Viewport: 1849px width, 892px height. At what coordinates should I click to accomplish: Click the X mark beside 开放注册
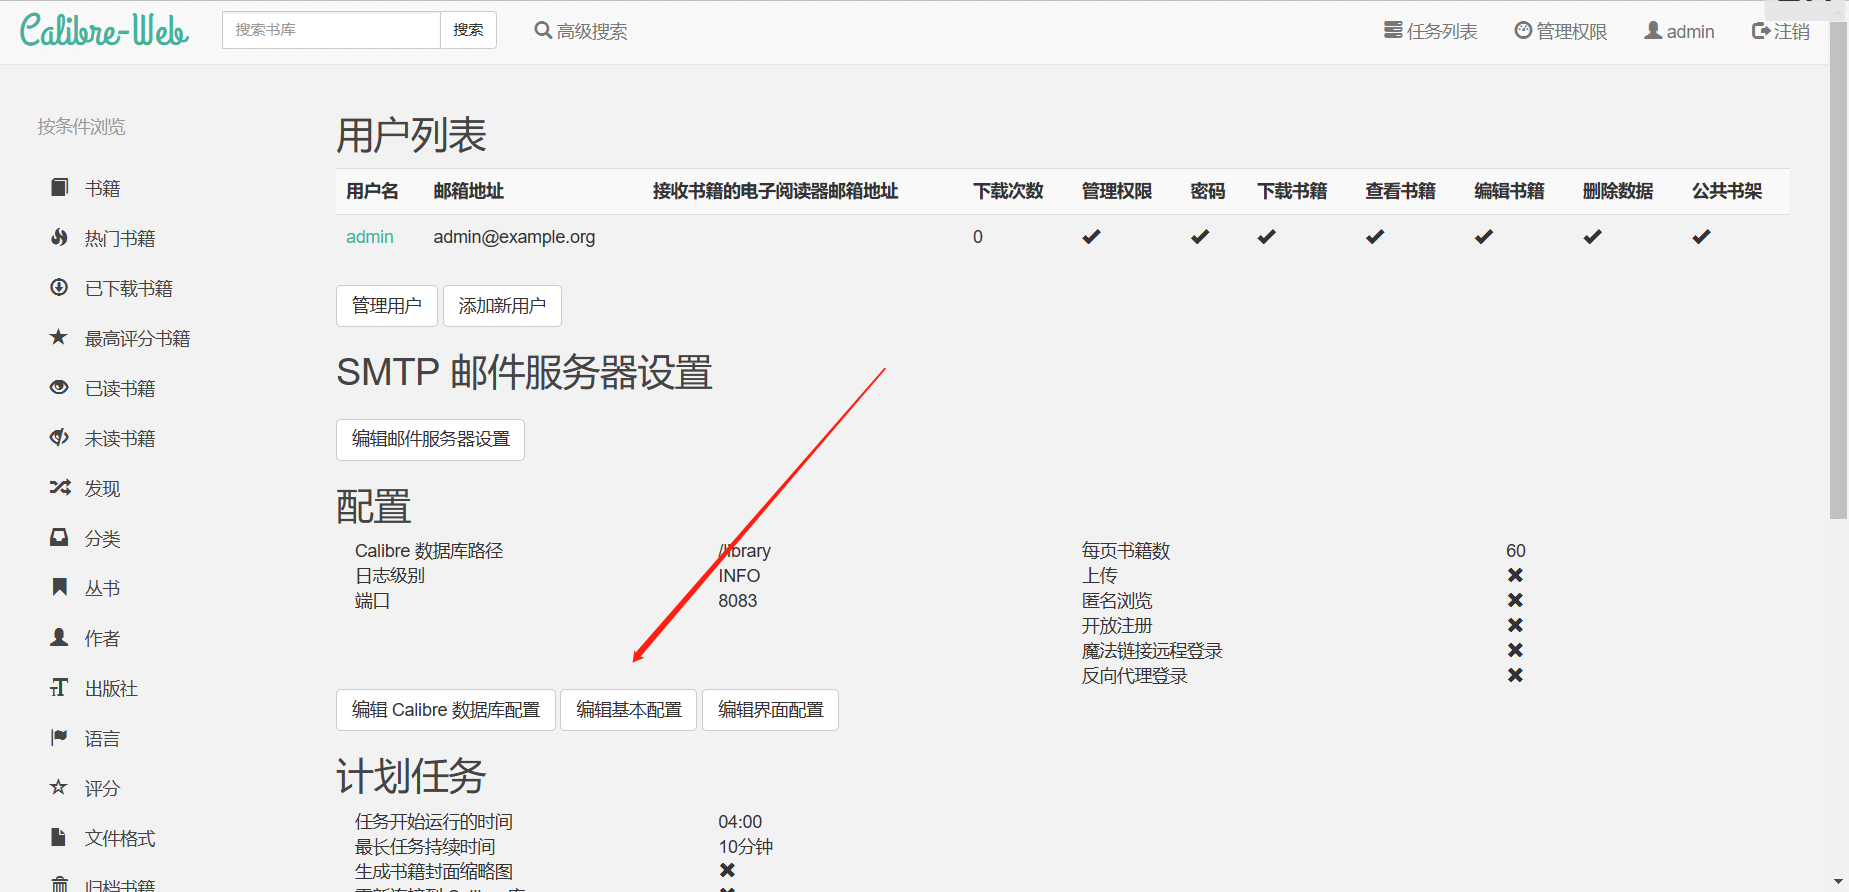tap(1515, 625)
